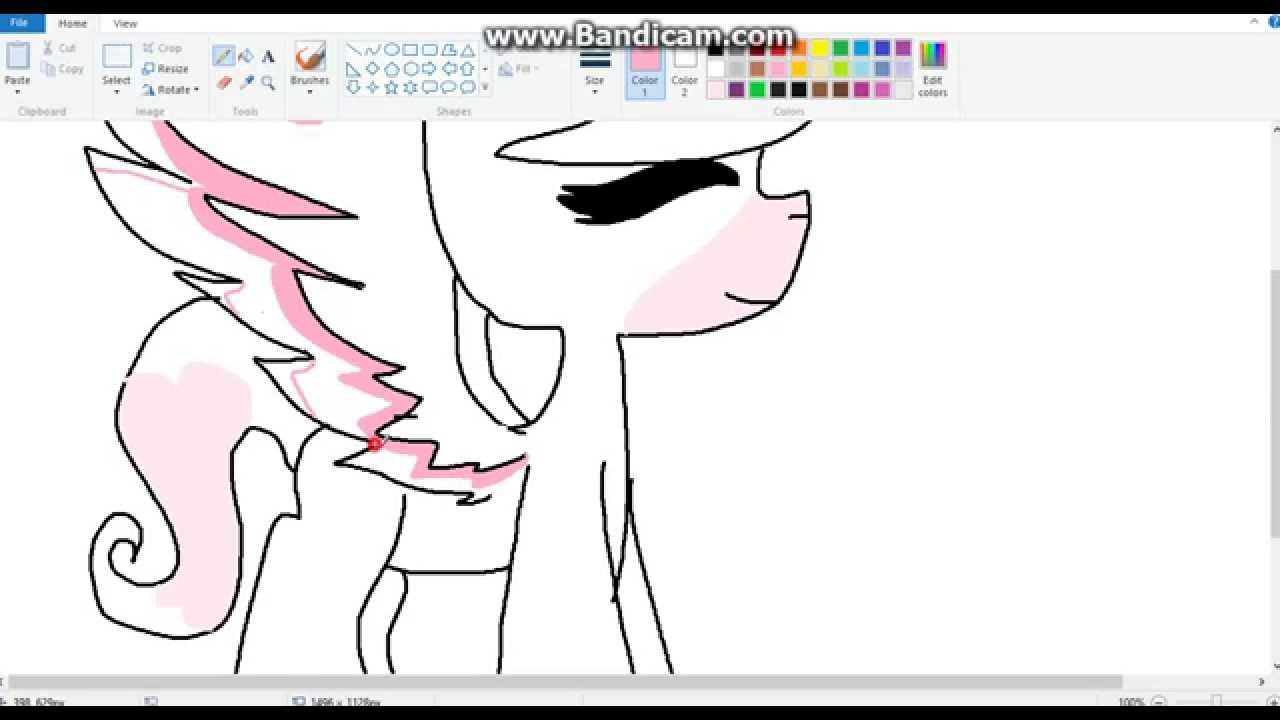Choose the Hexagon shape
The height and width of the screenshot is (720, 1280).
tap(411, 69)
